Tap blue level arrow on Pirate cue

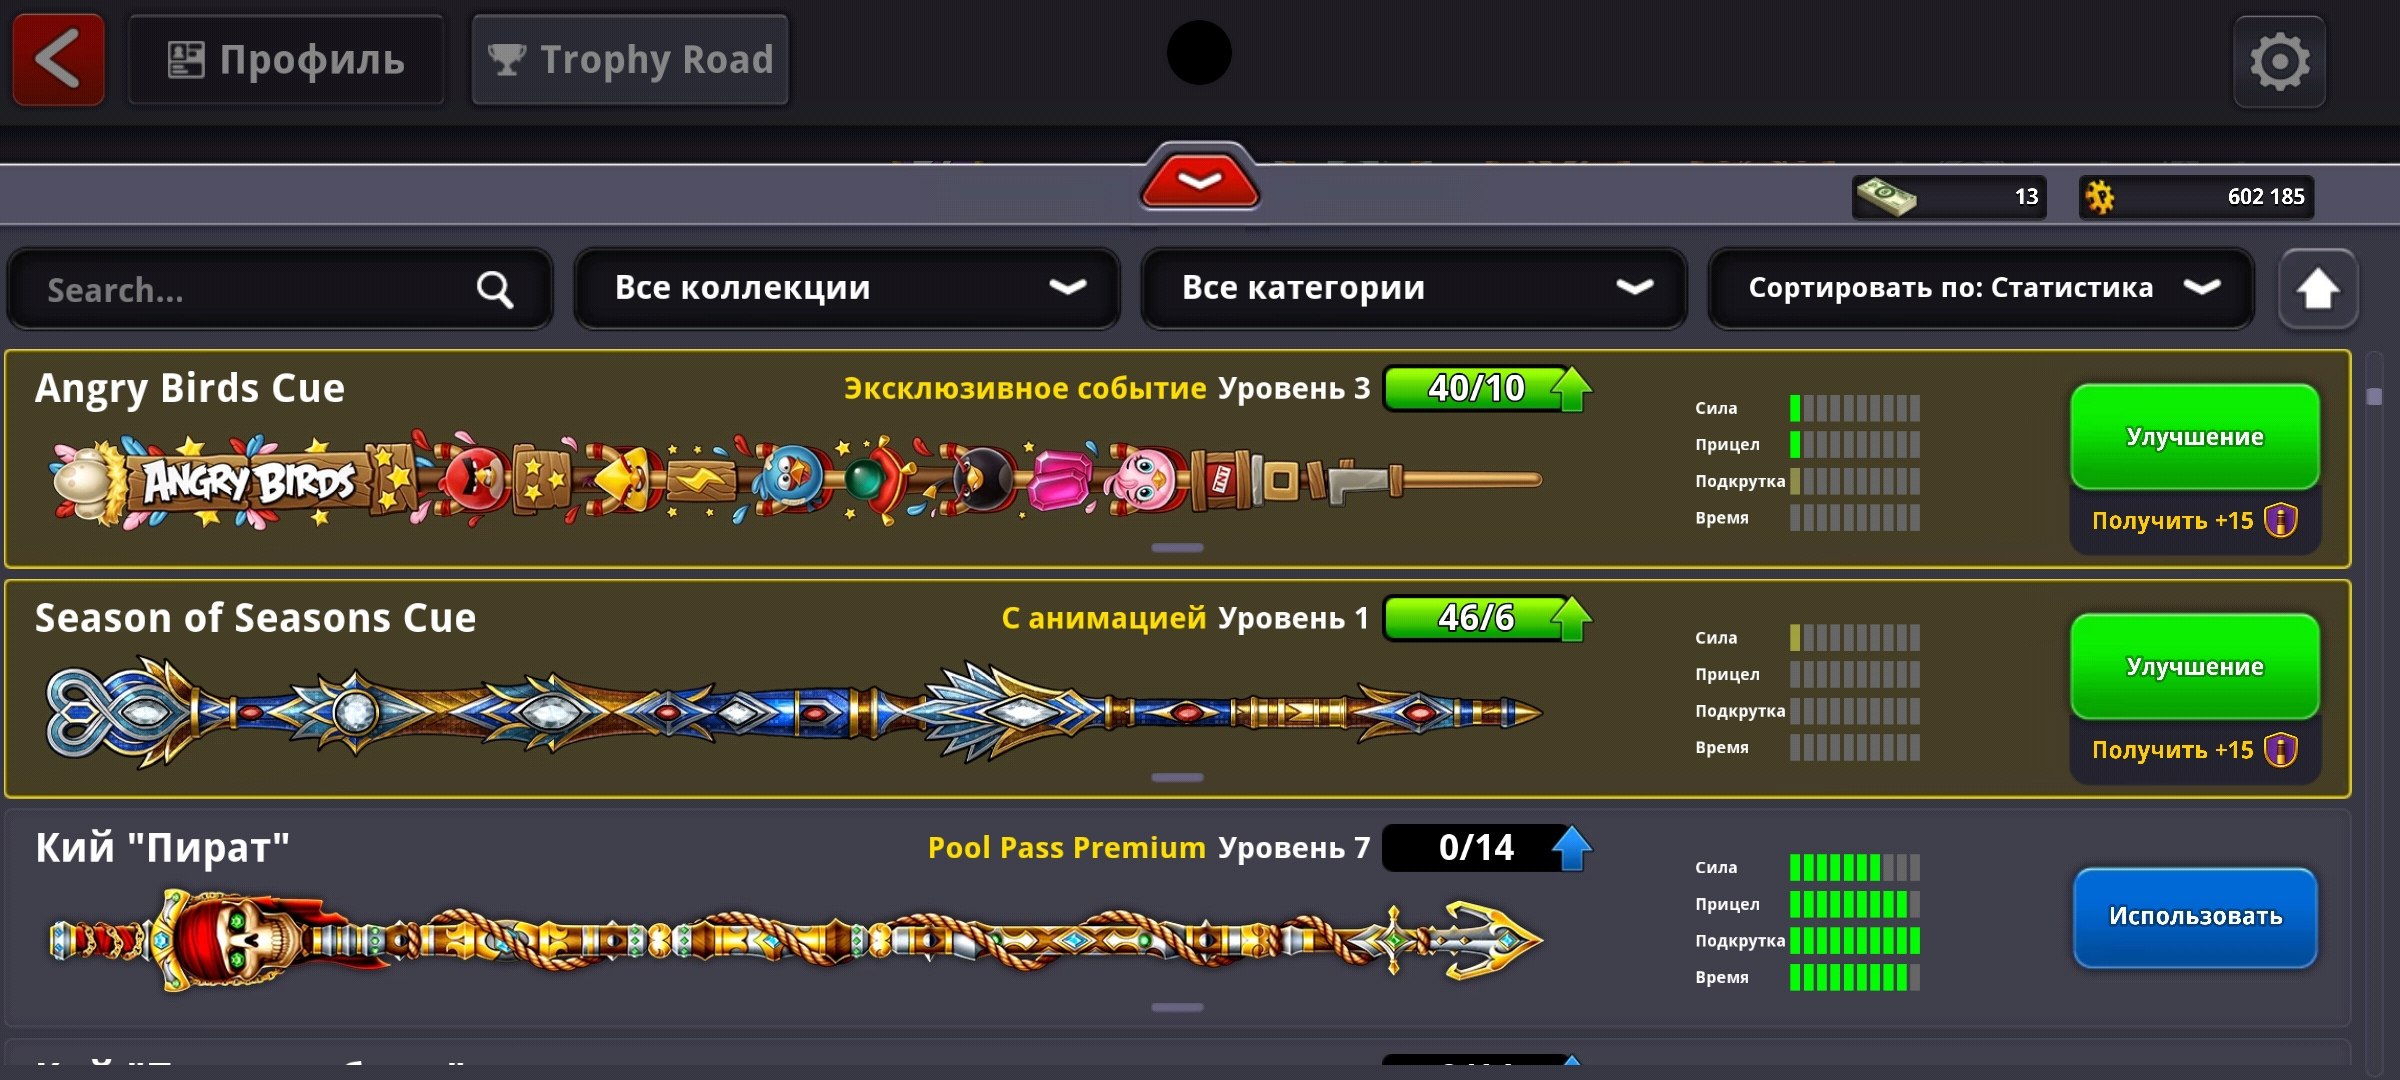1571,848
